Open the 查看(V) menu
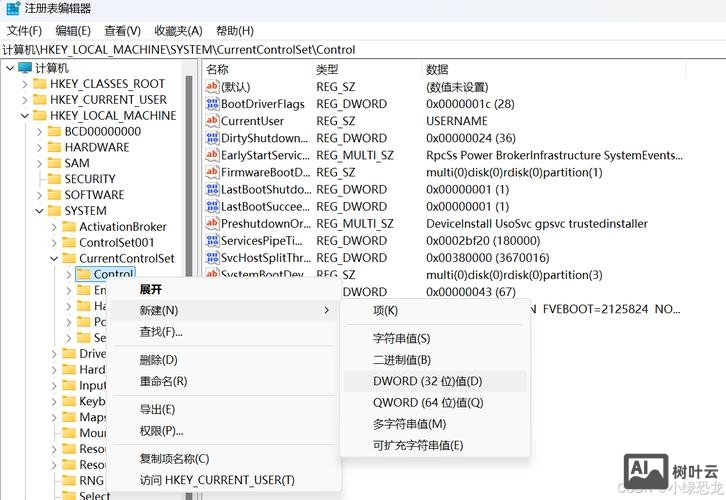 tap(122, 31)
